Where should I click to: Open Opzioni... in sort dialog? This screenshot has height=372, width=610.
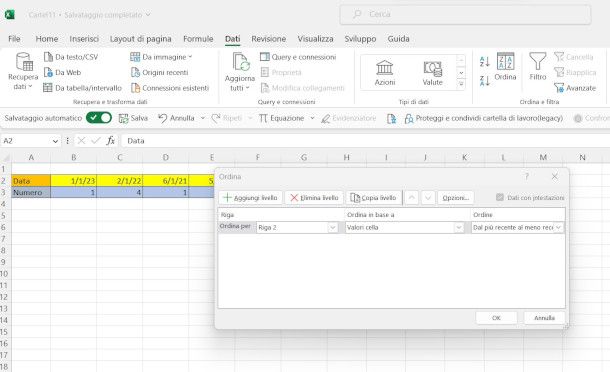456,198
